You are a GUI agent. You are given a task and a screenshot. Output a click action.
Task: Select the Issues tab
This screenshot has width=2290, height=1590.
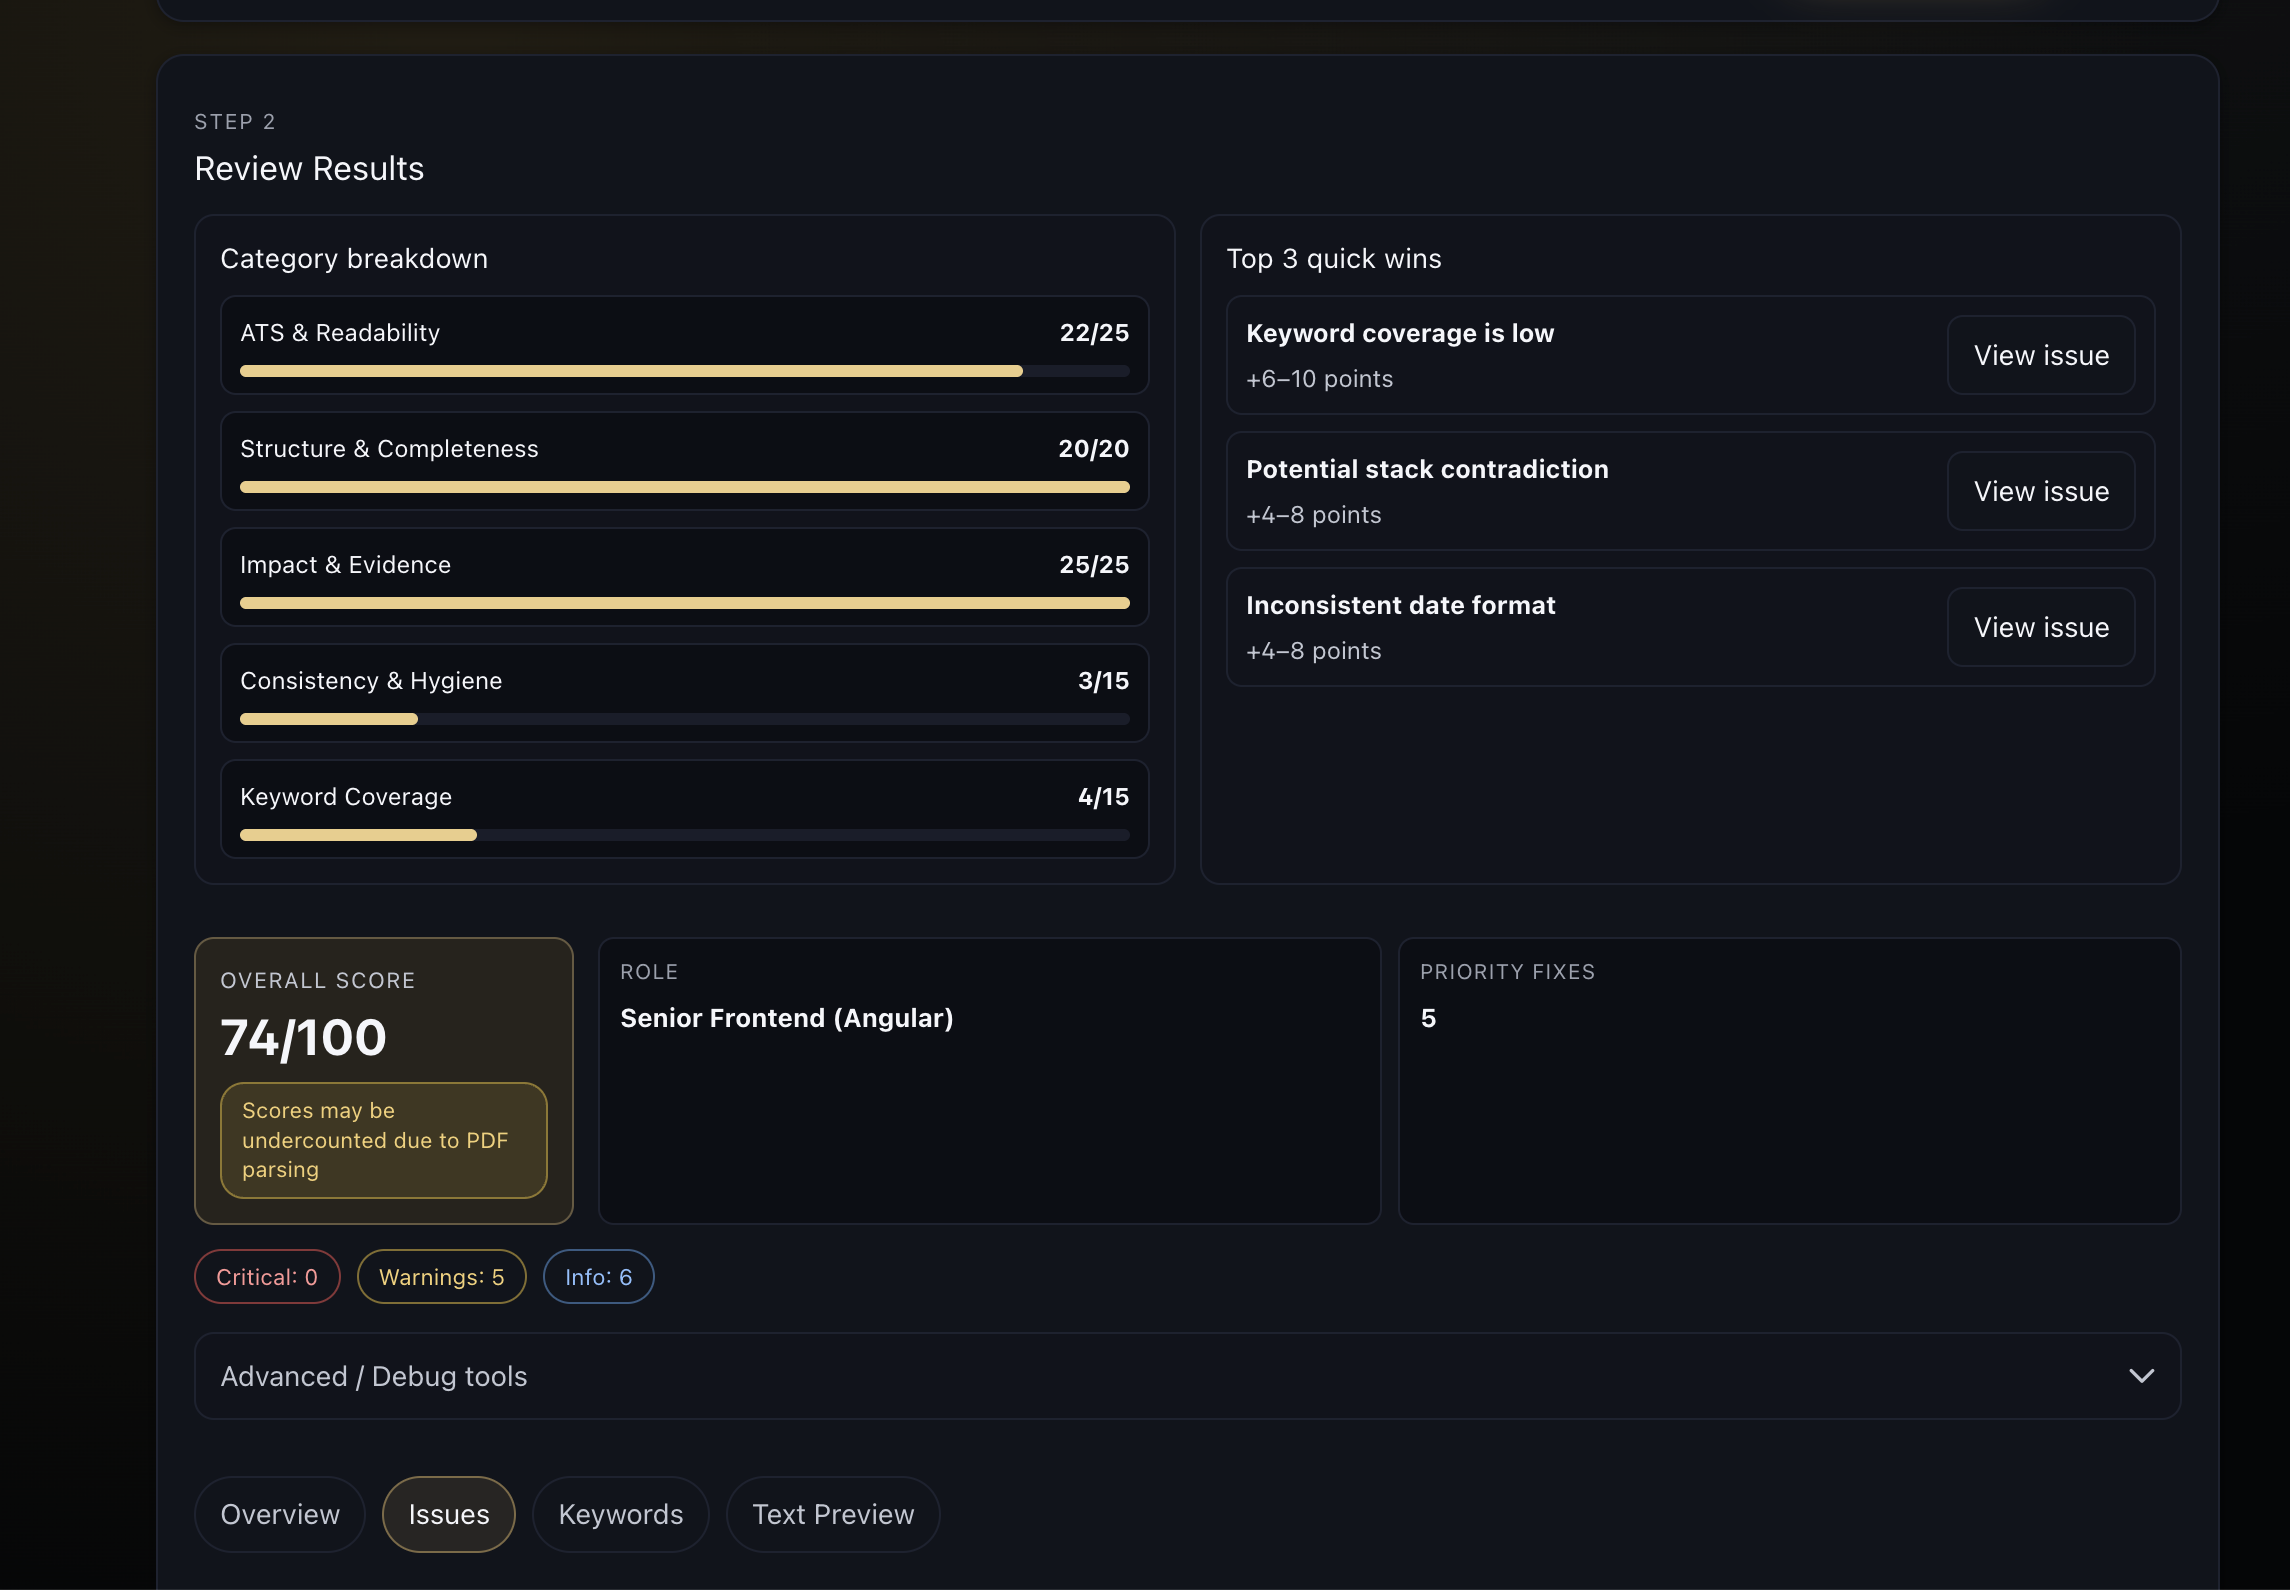coord(448,1514)
